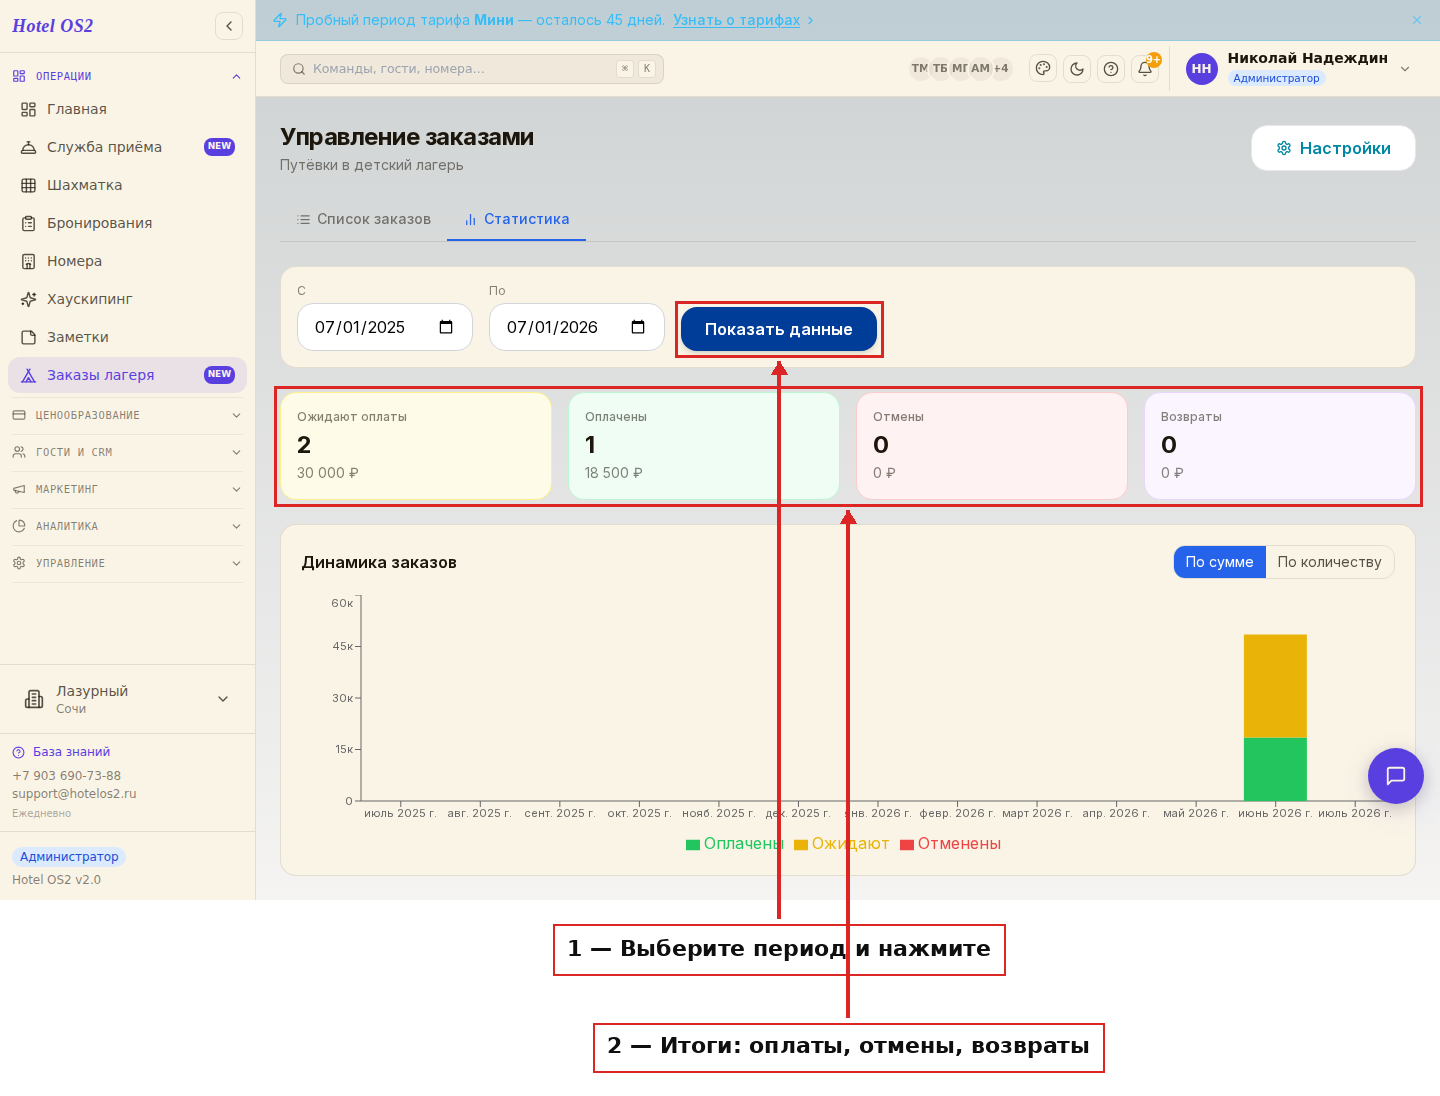Switch chart to По сумме

click(1219, 562)
